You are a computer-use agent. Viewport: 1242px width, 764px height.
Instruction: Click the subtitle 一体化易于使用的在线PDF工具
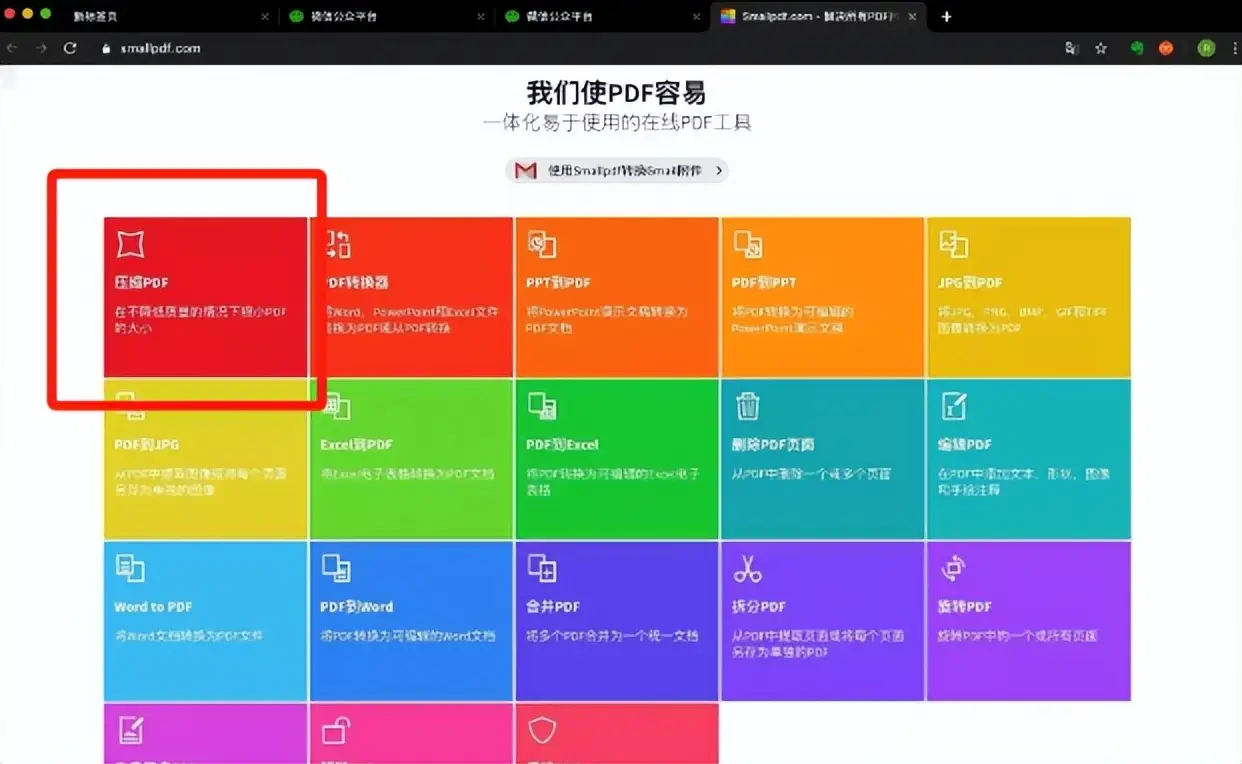[617, 123]
